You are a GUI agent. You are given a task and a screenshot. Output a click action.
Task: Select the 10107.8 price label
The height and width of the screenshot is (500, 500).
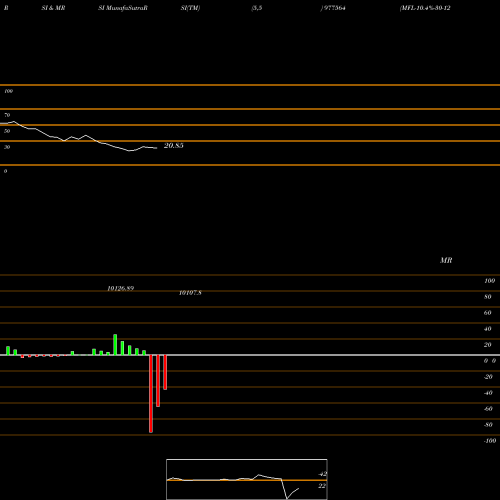point(190,293)
